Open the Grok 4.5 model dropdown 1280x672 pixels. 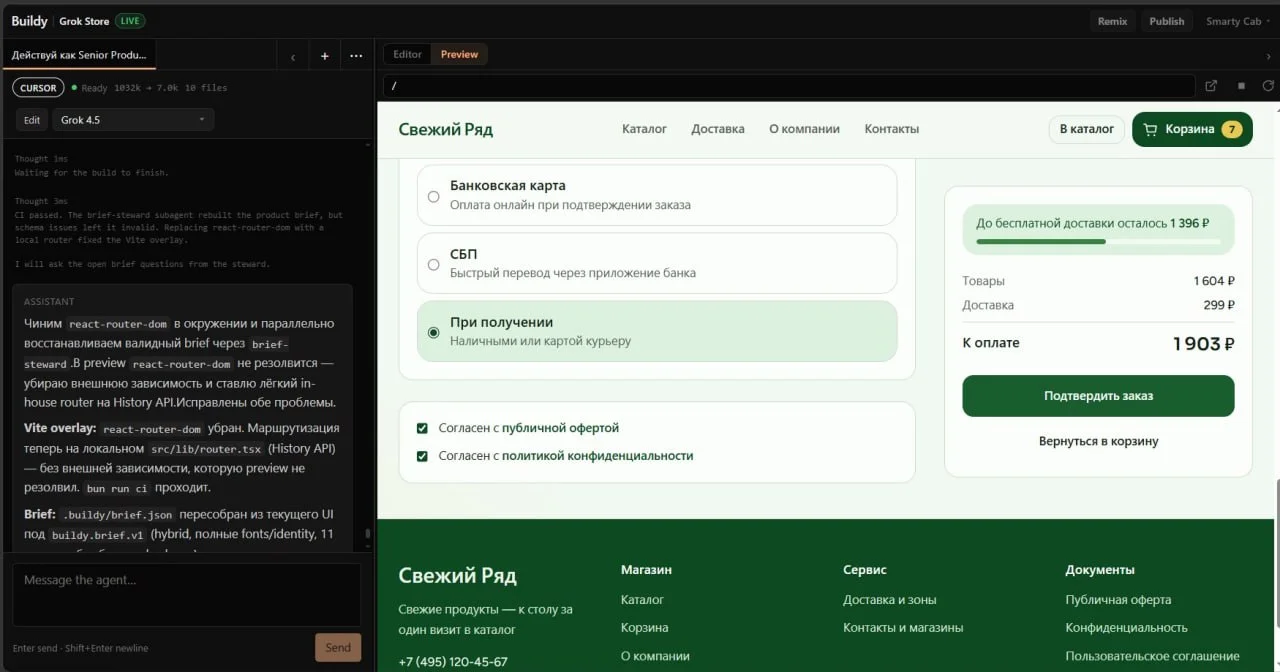[133, 120]
